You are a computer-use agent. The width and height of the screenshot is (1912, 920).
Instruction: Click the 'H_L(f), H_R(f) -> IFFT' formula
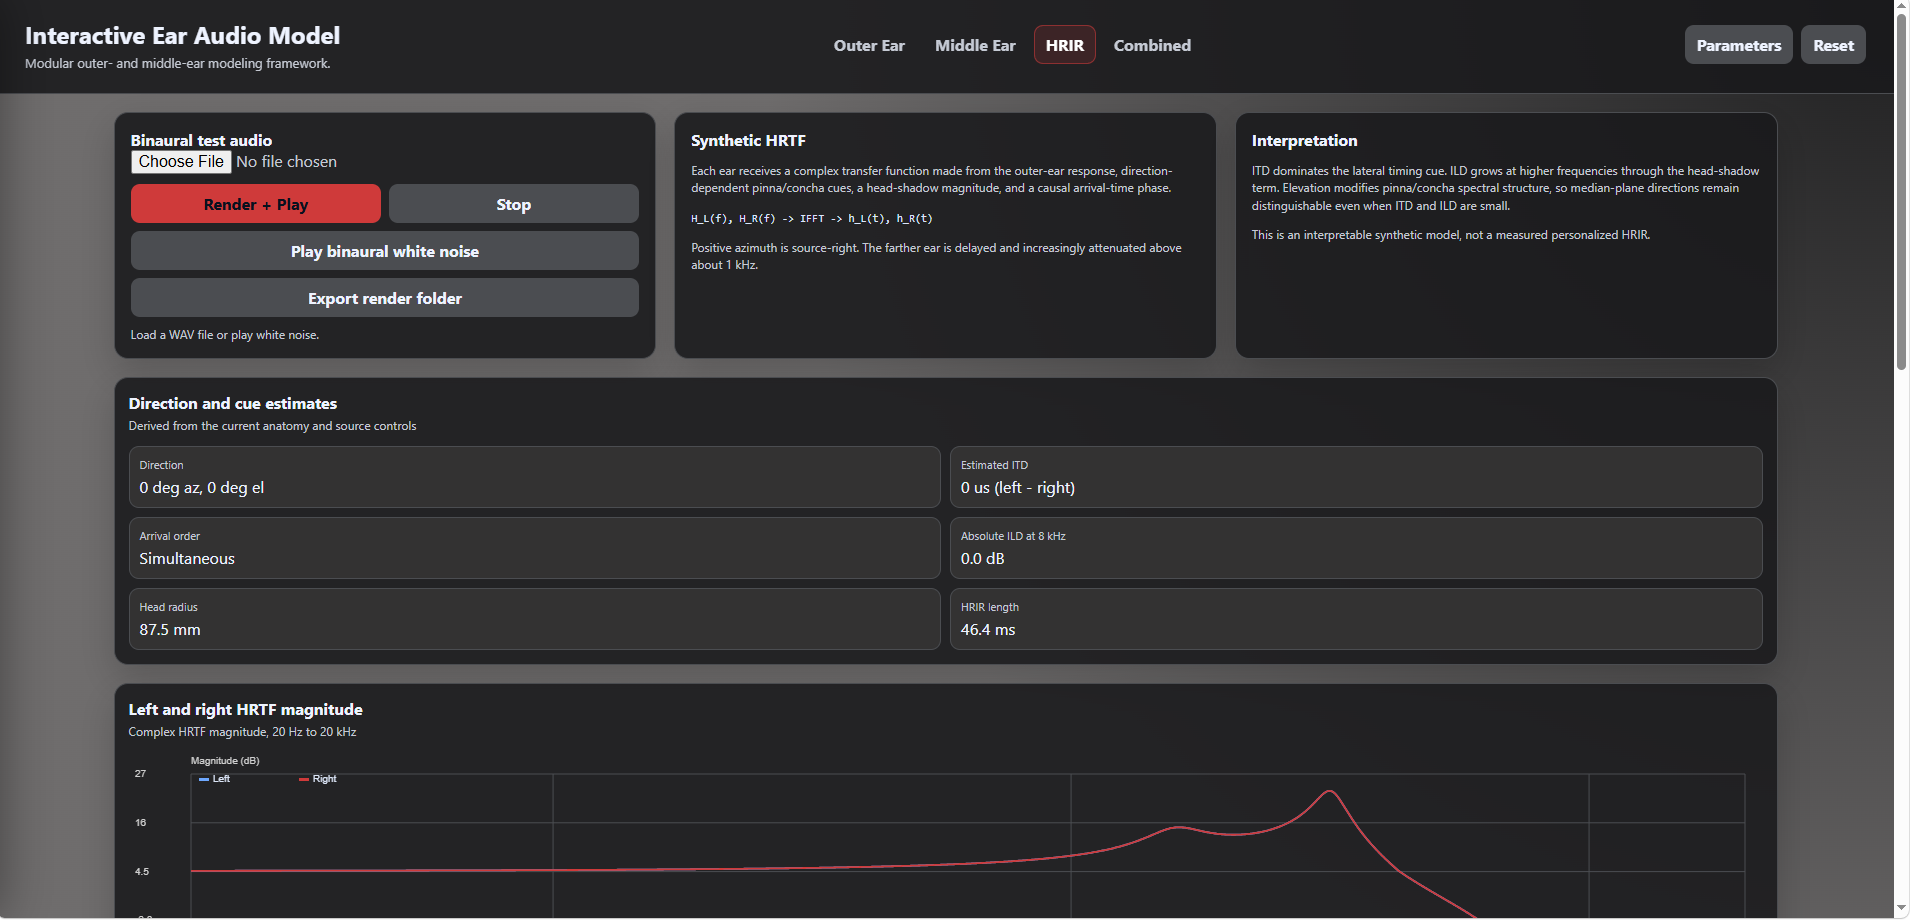[811, 218]
